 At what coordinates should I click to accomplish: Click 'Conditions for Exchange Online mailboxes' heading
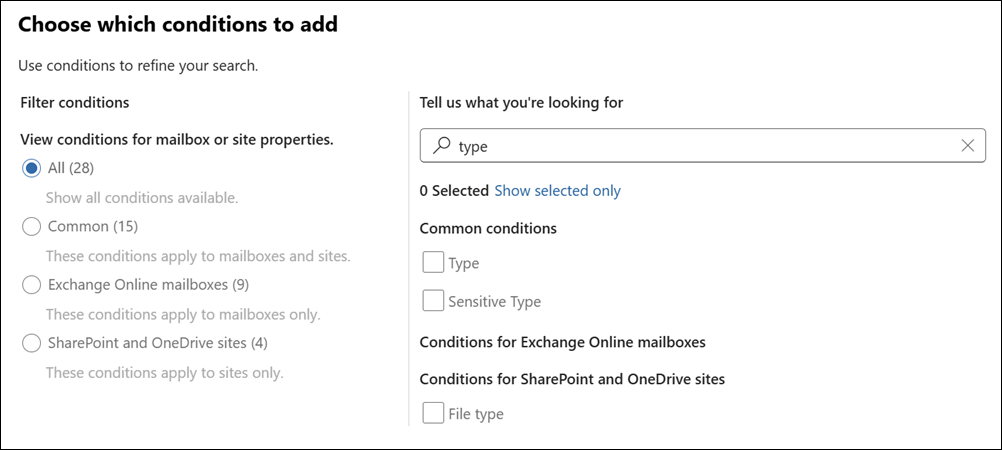pos(562,342)
